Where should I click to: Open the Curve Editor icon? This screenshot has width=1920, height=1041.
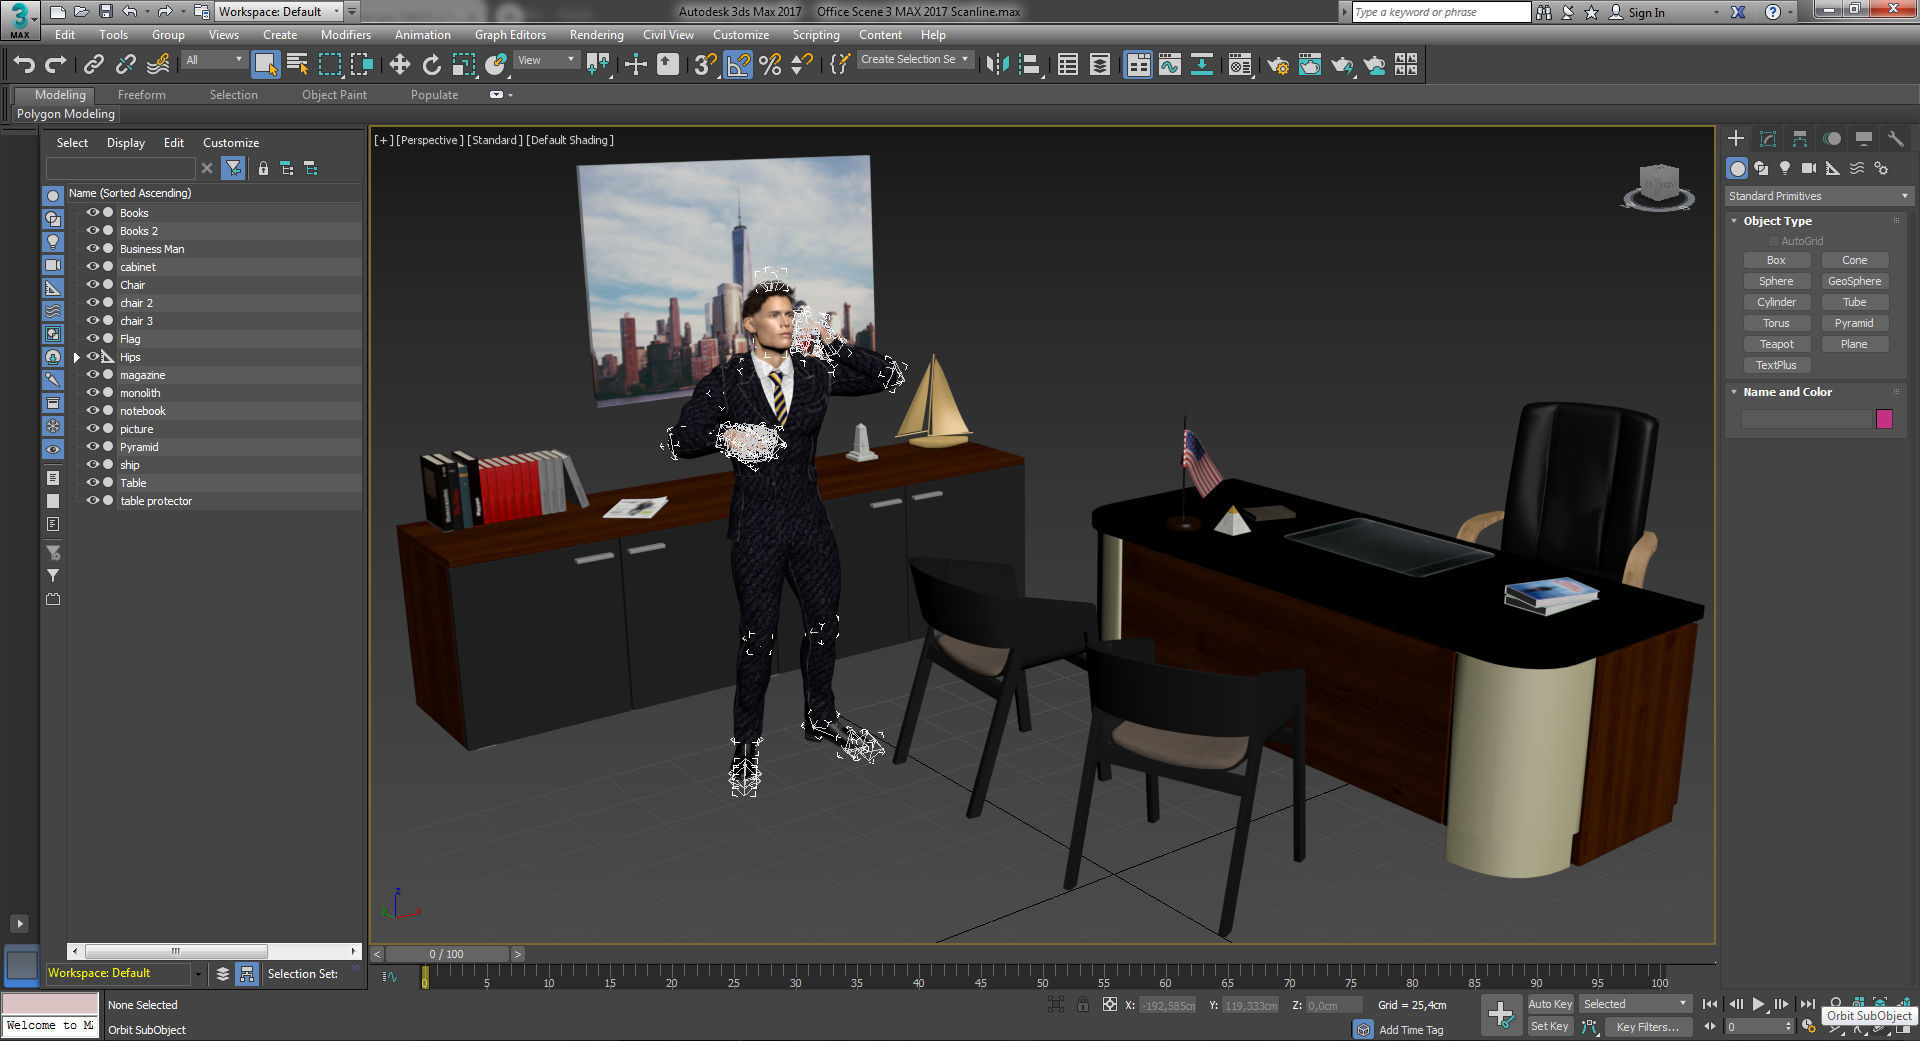click(x=1170, y=65)
